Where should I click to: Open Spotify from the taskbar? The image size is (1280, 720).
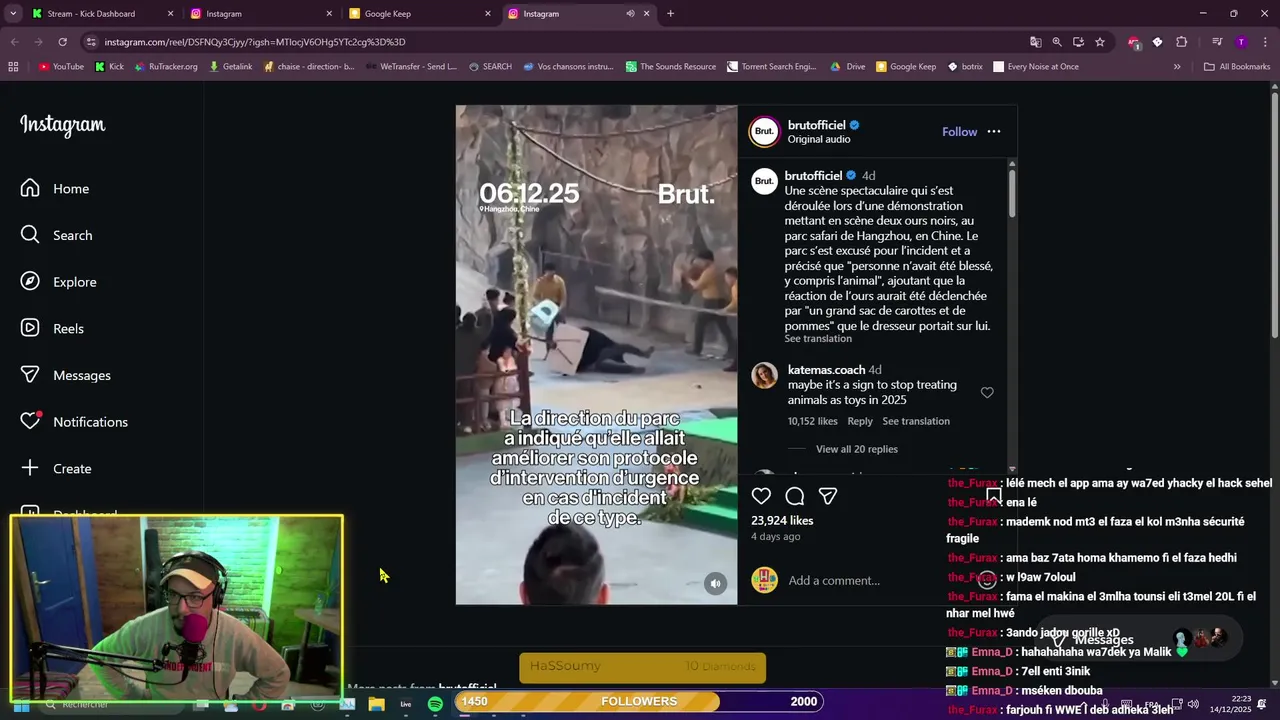point(435,704)
